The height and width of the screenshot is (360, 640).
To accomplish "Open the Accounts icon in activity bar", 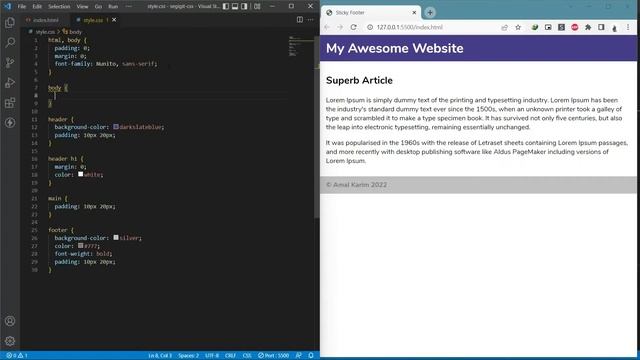I will pyautogui.click(x=10, y=321).
